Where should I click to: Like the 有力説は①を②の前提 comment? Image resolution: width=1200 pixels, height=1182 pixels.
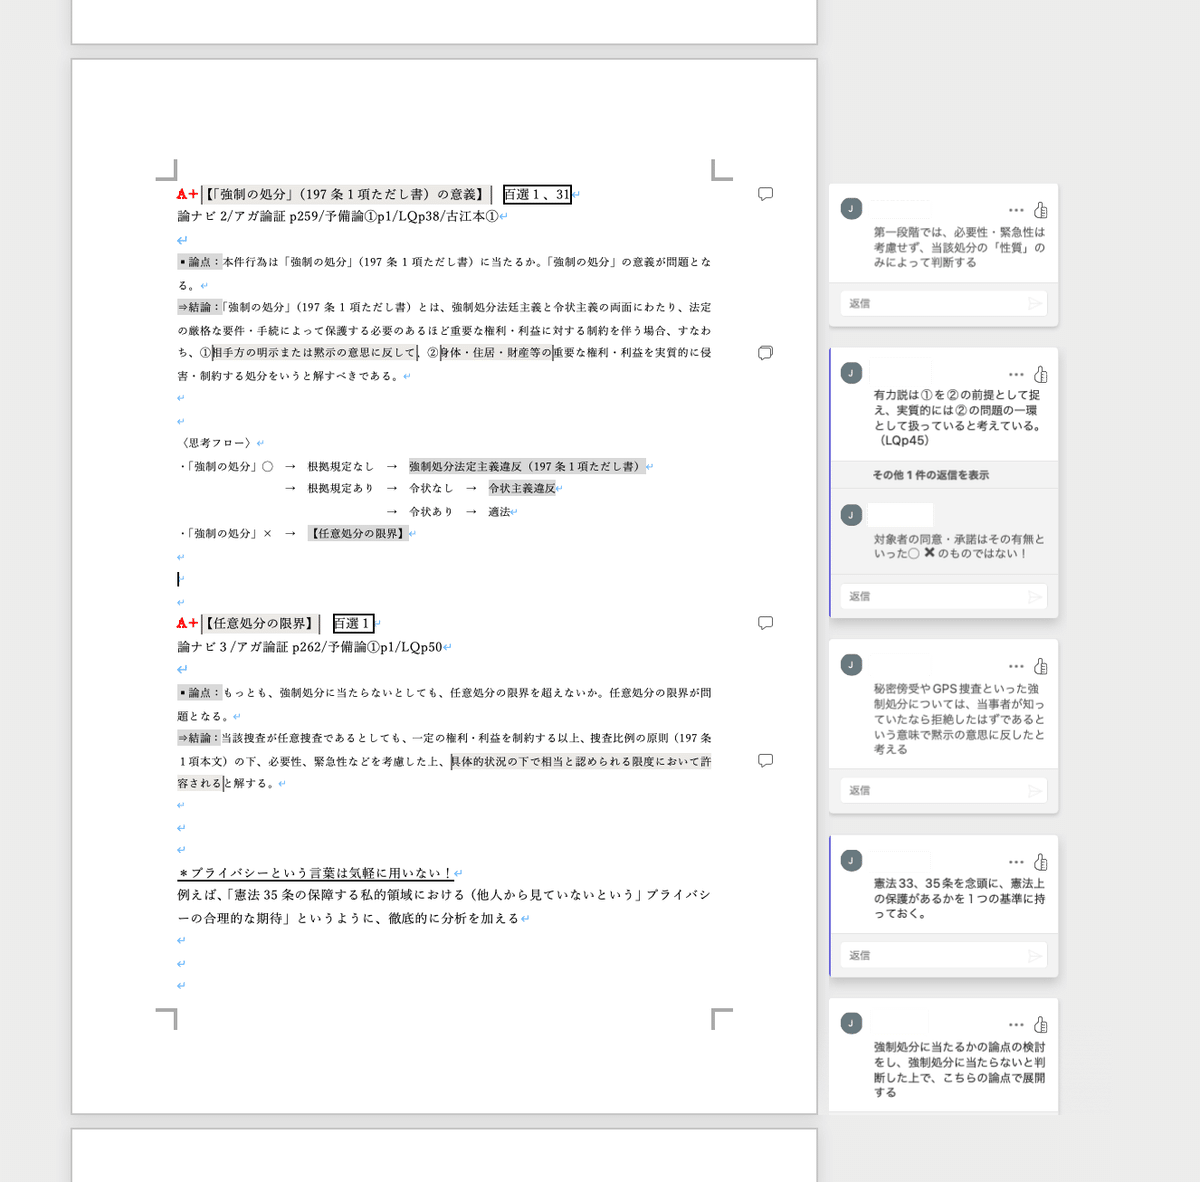[1041, 374]
